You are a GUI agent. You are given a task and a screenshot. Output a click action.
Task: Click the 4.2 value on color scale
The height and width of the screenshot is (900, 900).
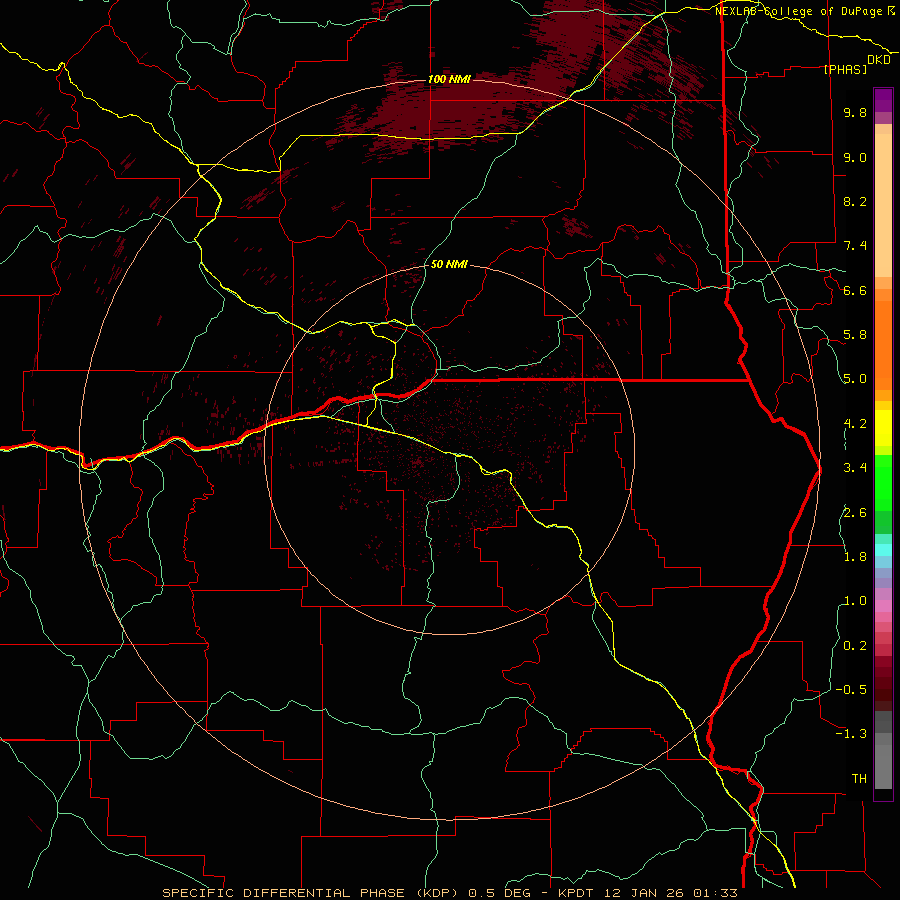coord(855,424)
